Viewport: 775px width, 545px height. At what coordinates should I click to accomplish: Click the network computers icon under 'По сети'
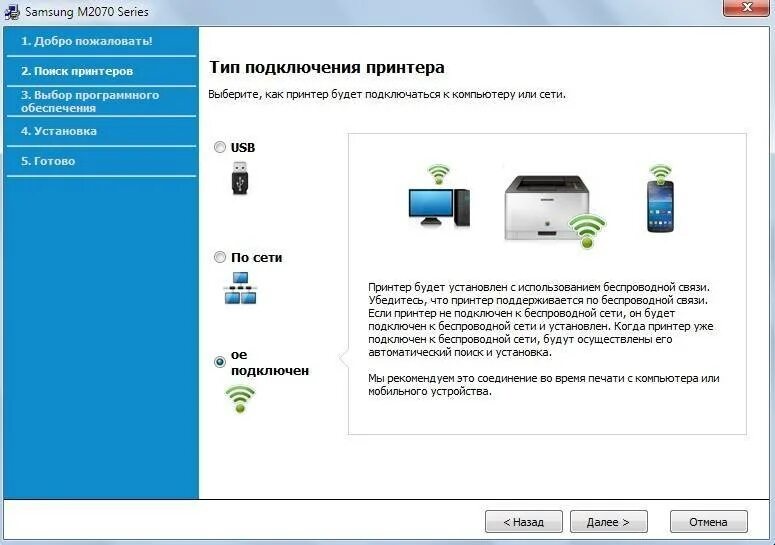click(240, 288)
